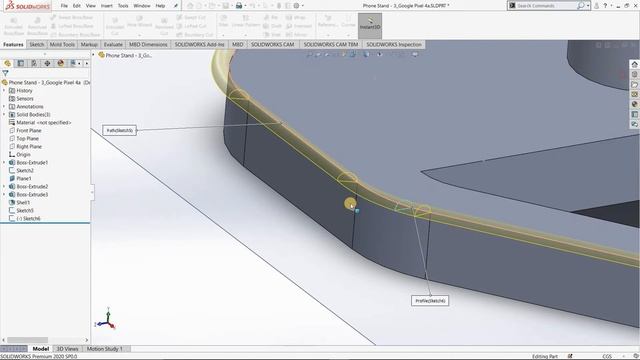
Task: Open Appearances sphere icon in task pane
Action: [634, 104]
